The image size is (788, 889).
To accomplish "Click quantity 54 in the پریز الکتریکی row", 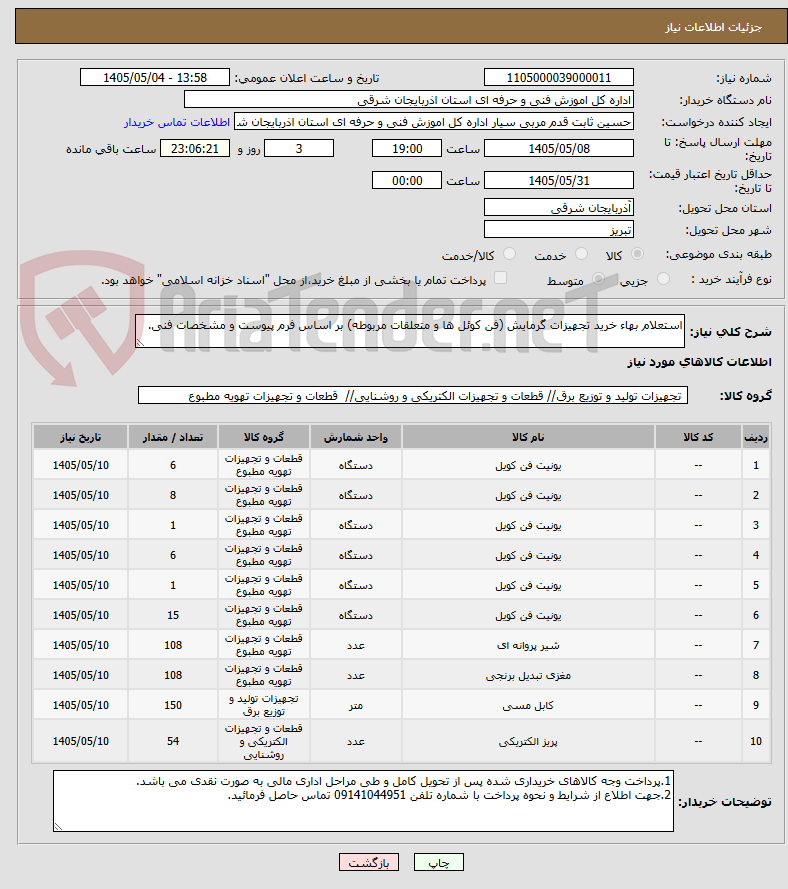I will tap(173, 741).
